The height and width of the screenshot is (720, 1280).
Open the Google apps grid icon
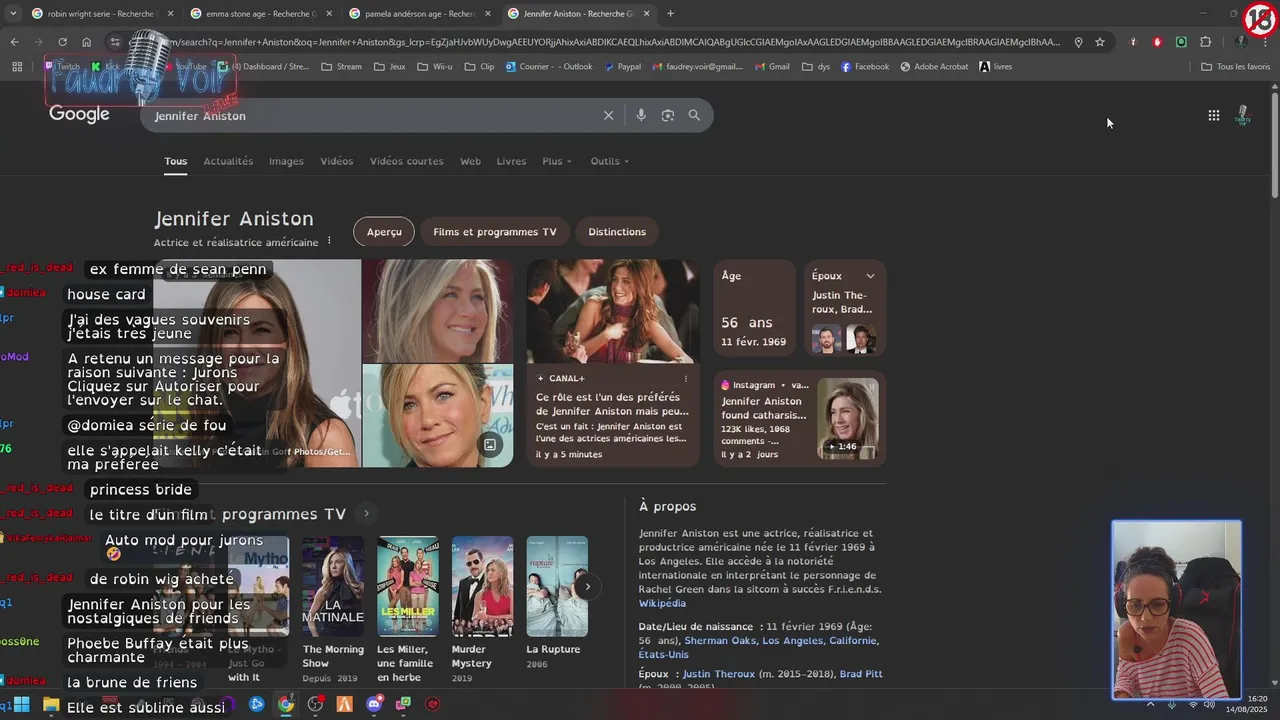coord(1213,115)
